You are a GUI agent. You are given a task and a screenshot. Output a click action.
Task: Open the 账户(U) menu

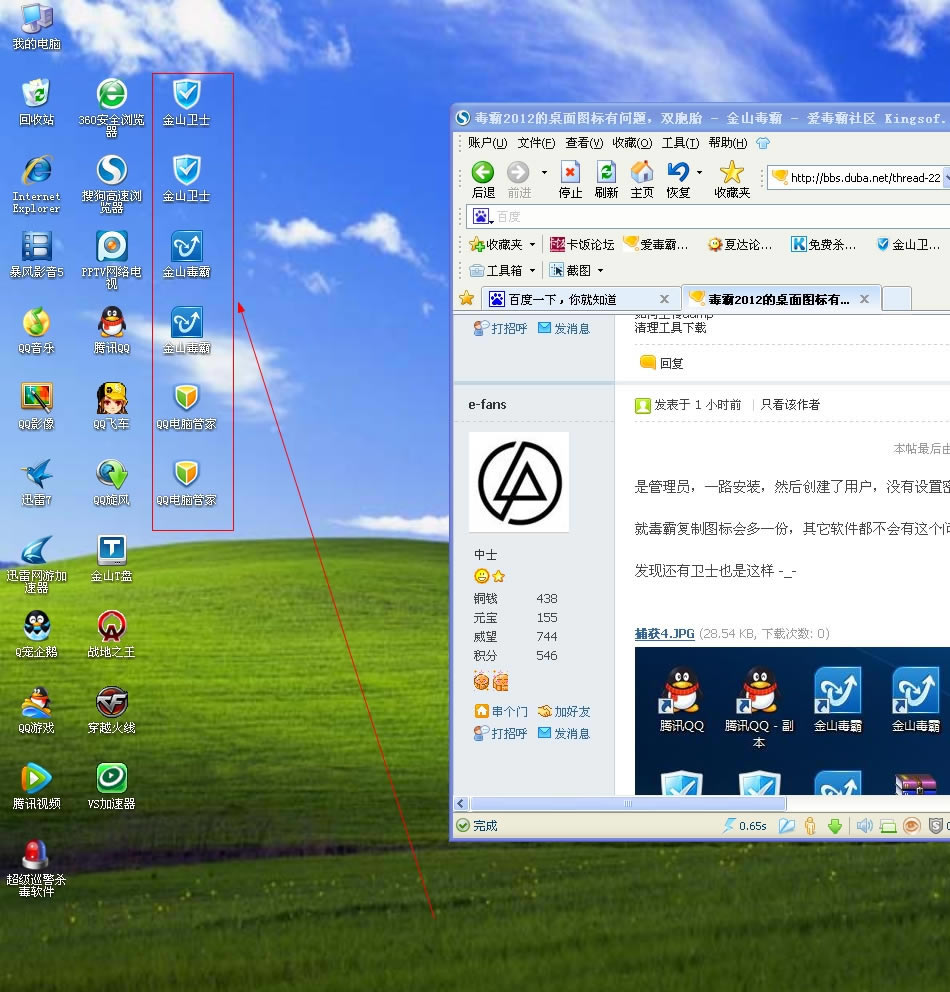tap(488, 143)
